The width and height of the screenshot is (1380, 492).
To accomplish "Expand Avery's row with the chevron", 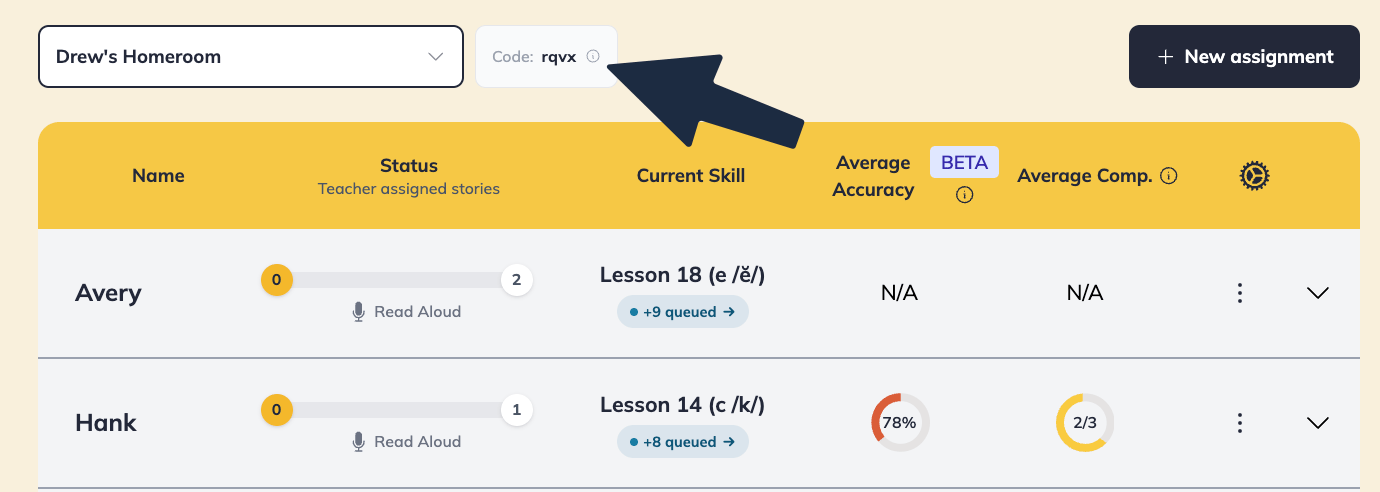I will [1318, 293].
